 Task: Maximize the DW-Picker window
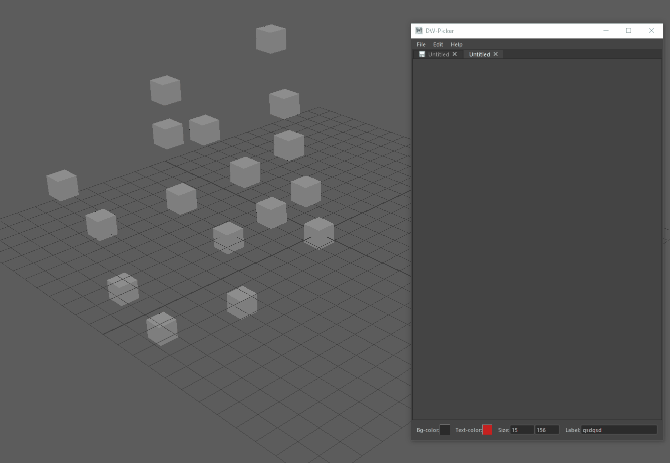pyautogui.click(x=628, y=31)
